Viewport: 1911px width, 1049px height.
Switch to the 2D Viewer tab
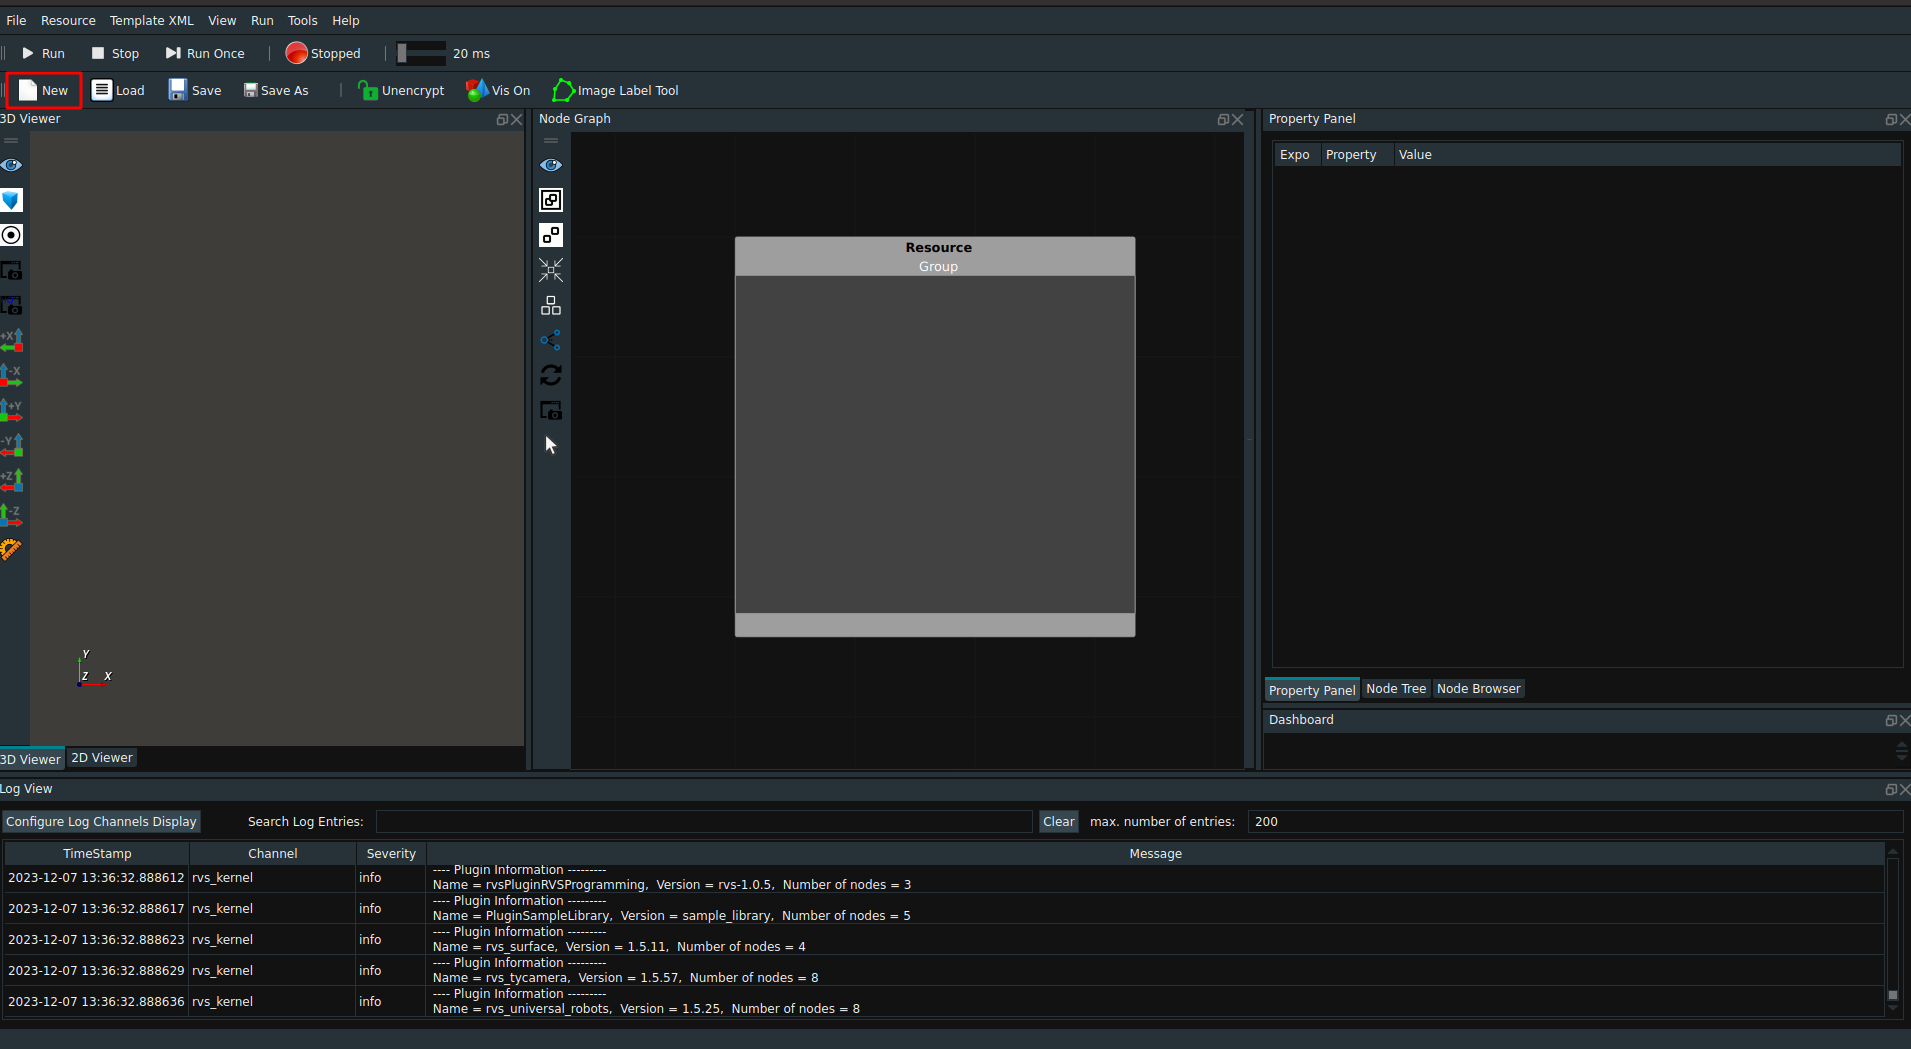(x=102, y=758)
